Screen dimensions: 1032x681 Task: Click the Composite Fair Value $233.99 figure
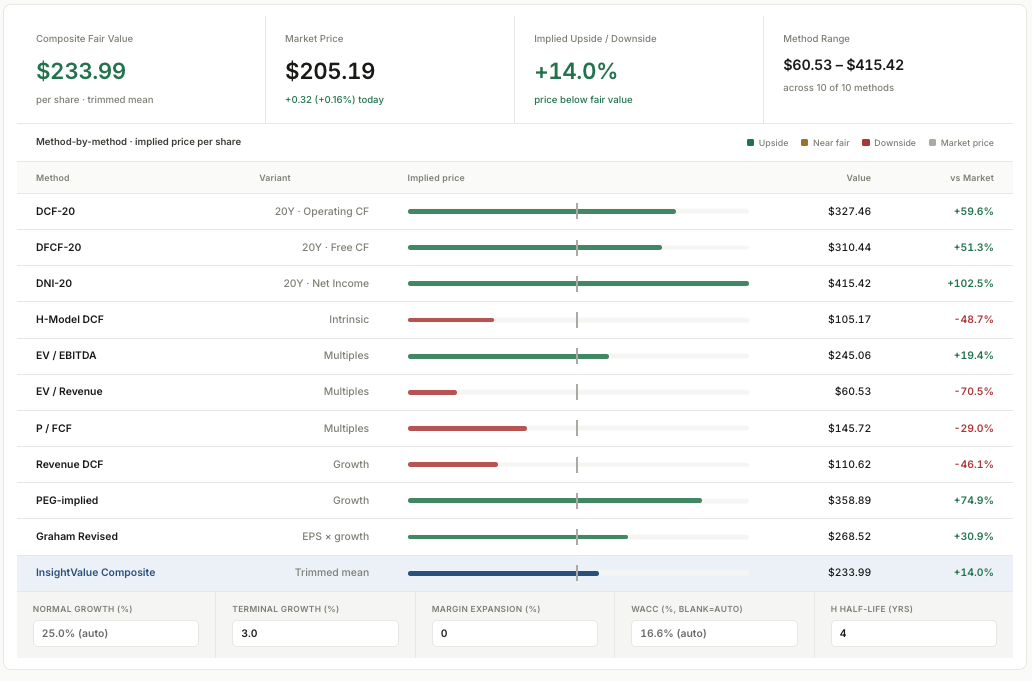(81, 71)
